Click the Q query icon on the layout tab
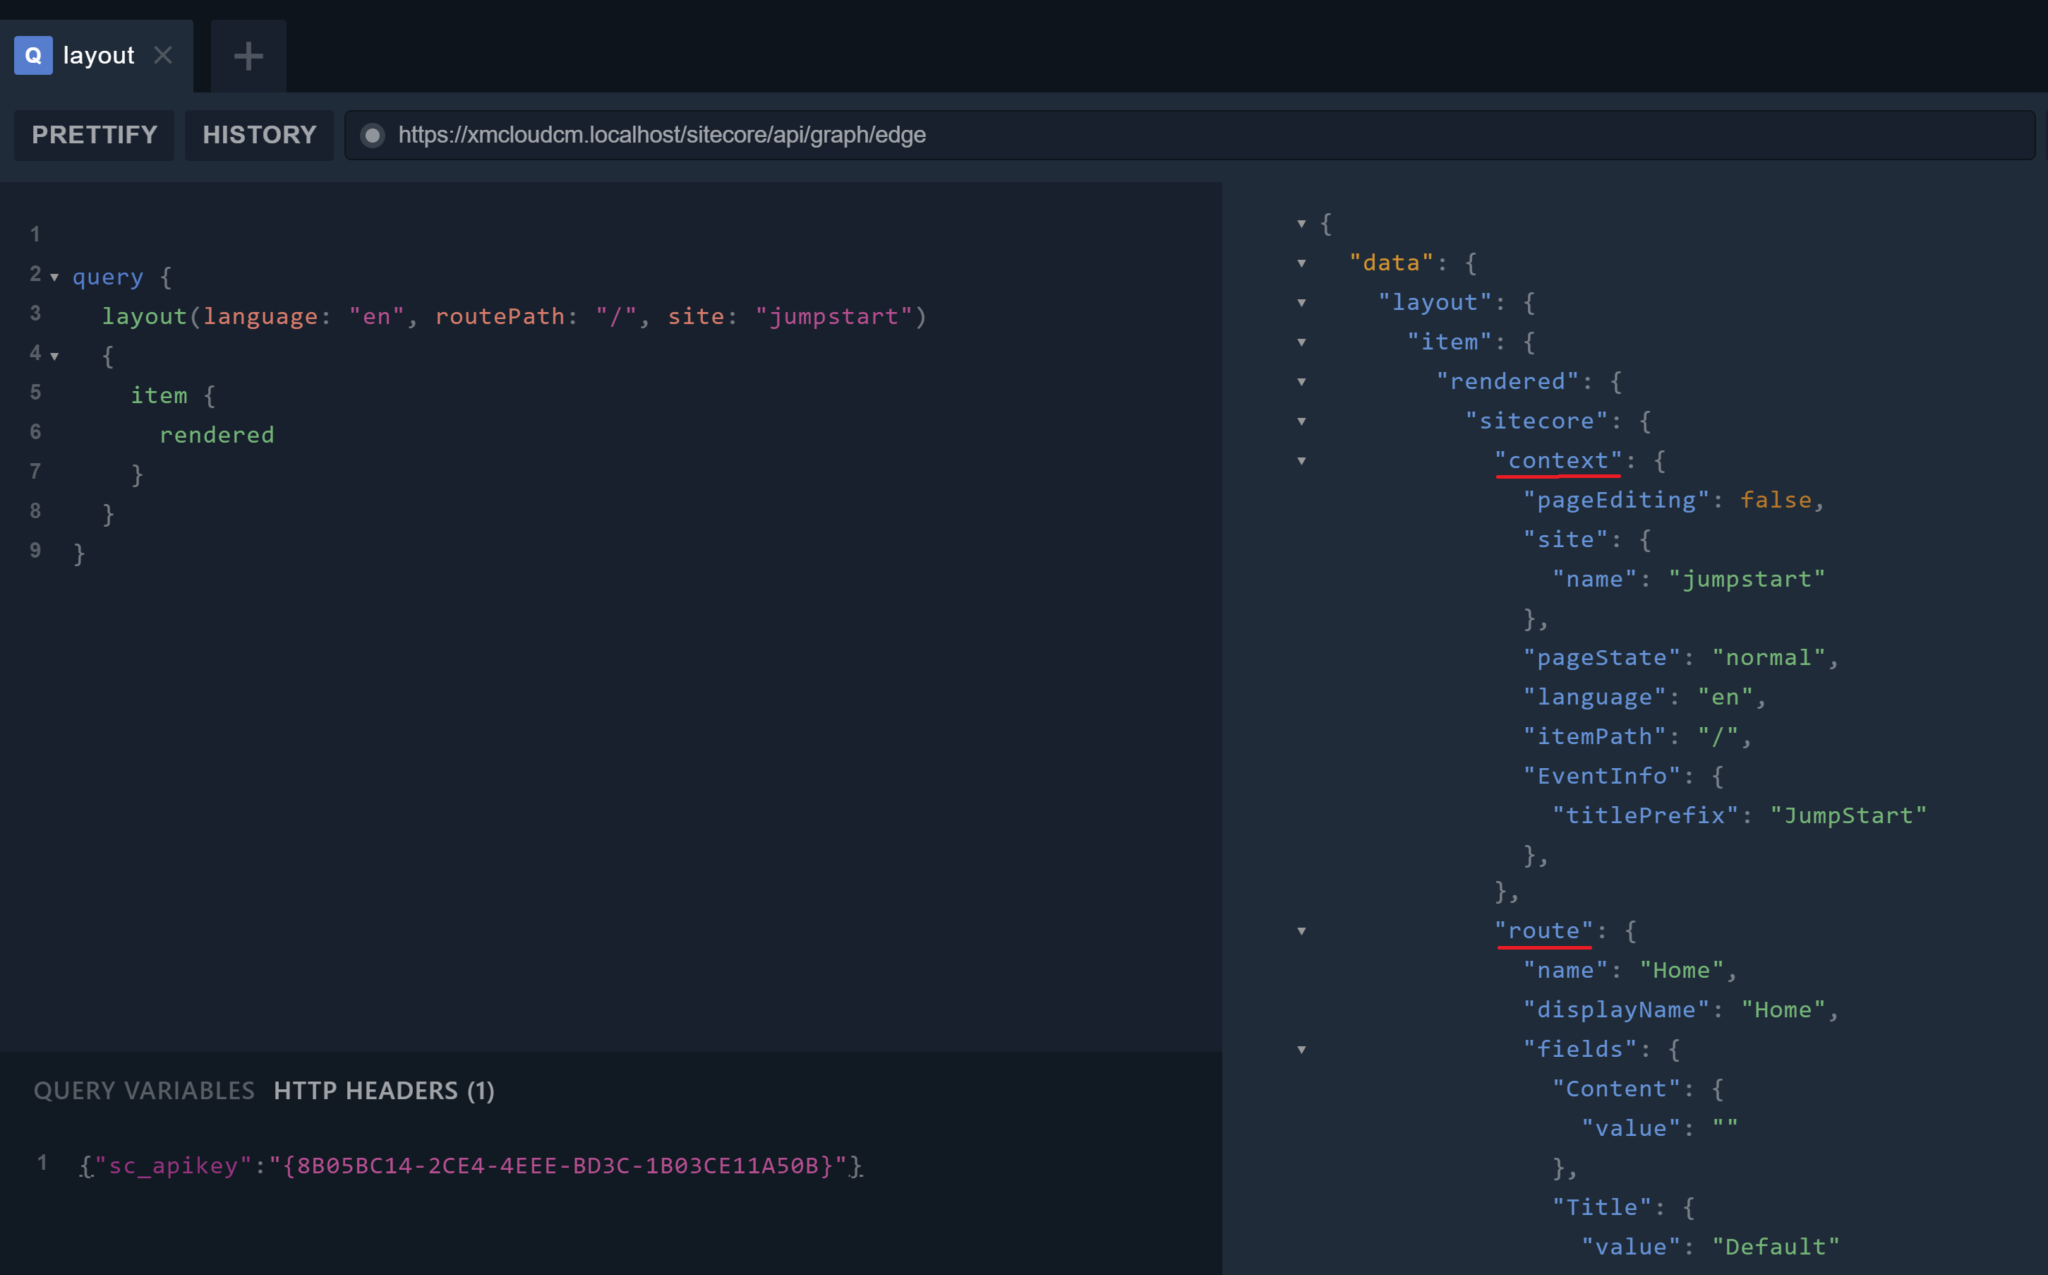Screen dimensions: 2048x1275 (x=33, y=55)
